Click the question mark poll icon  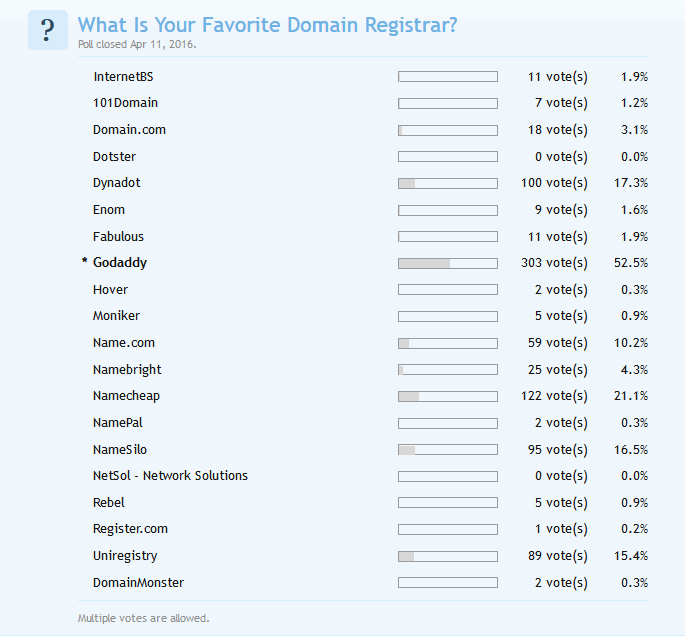(x=47, y=30)
